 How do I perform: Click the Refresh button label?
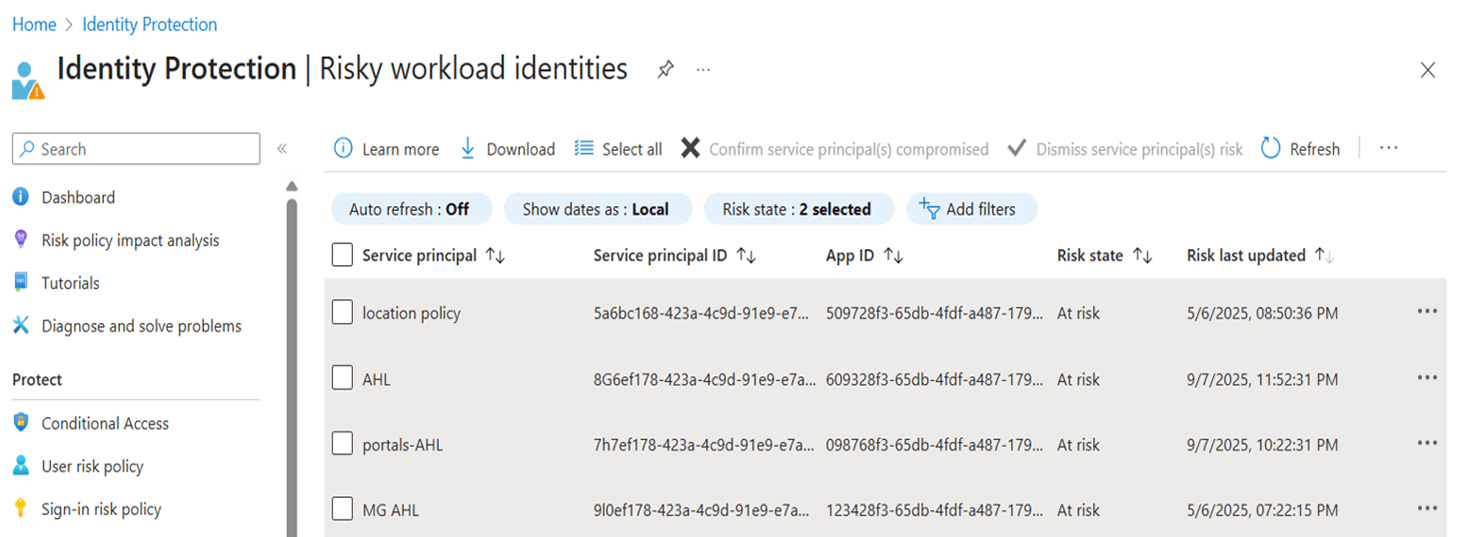(1314, 149)
